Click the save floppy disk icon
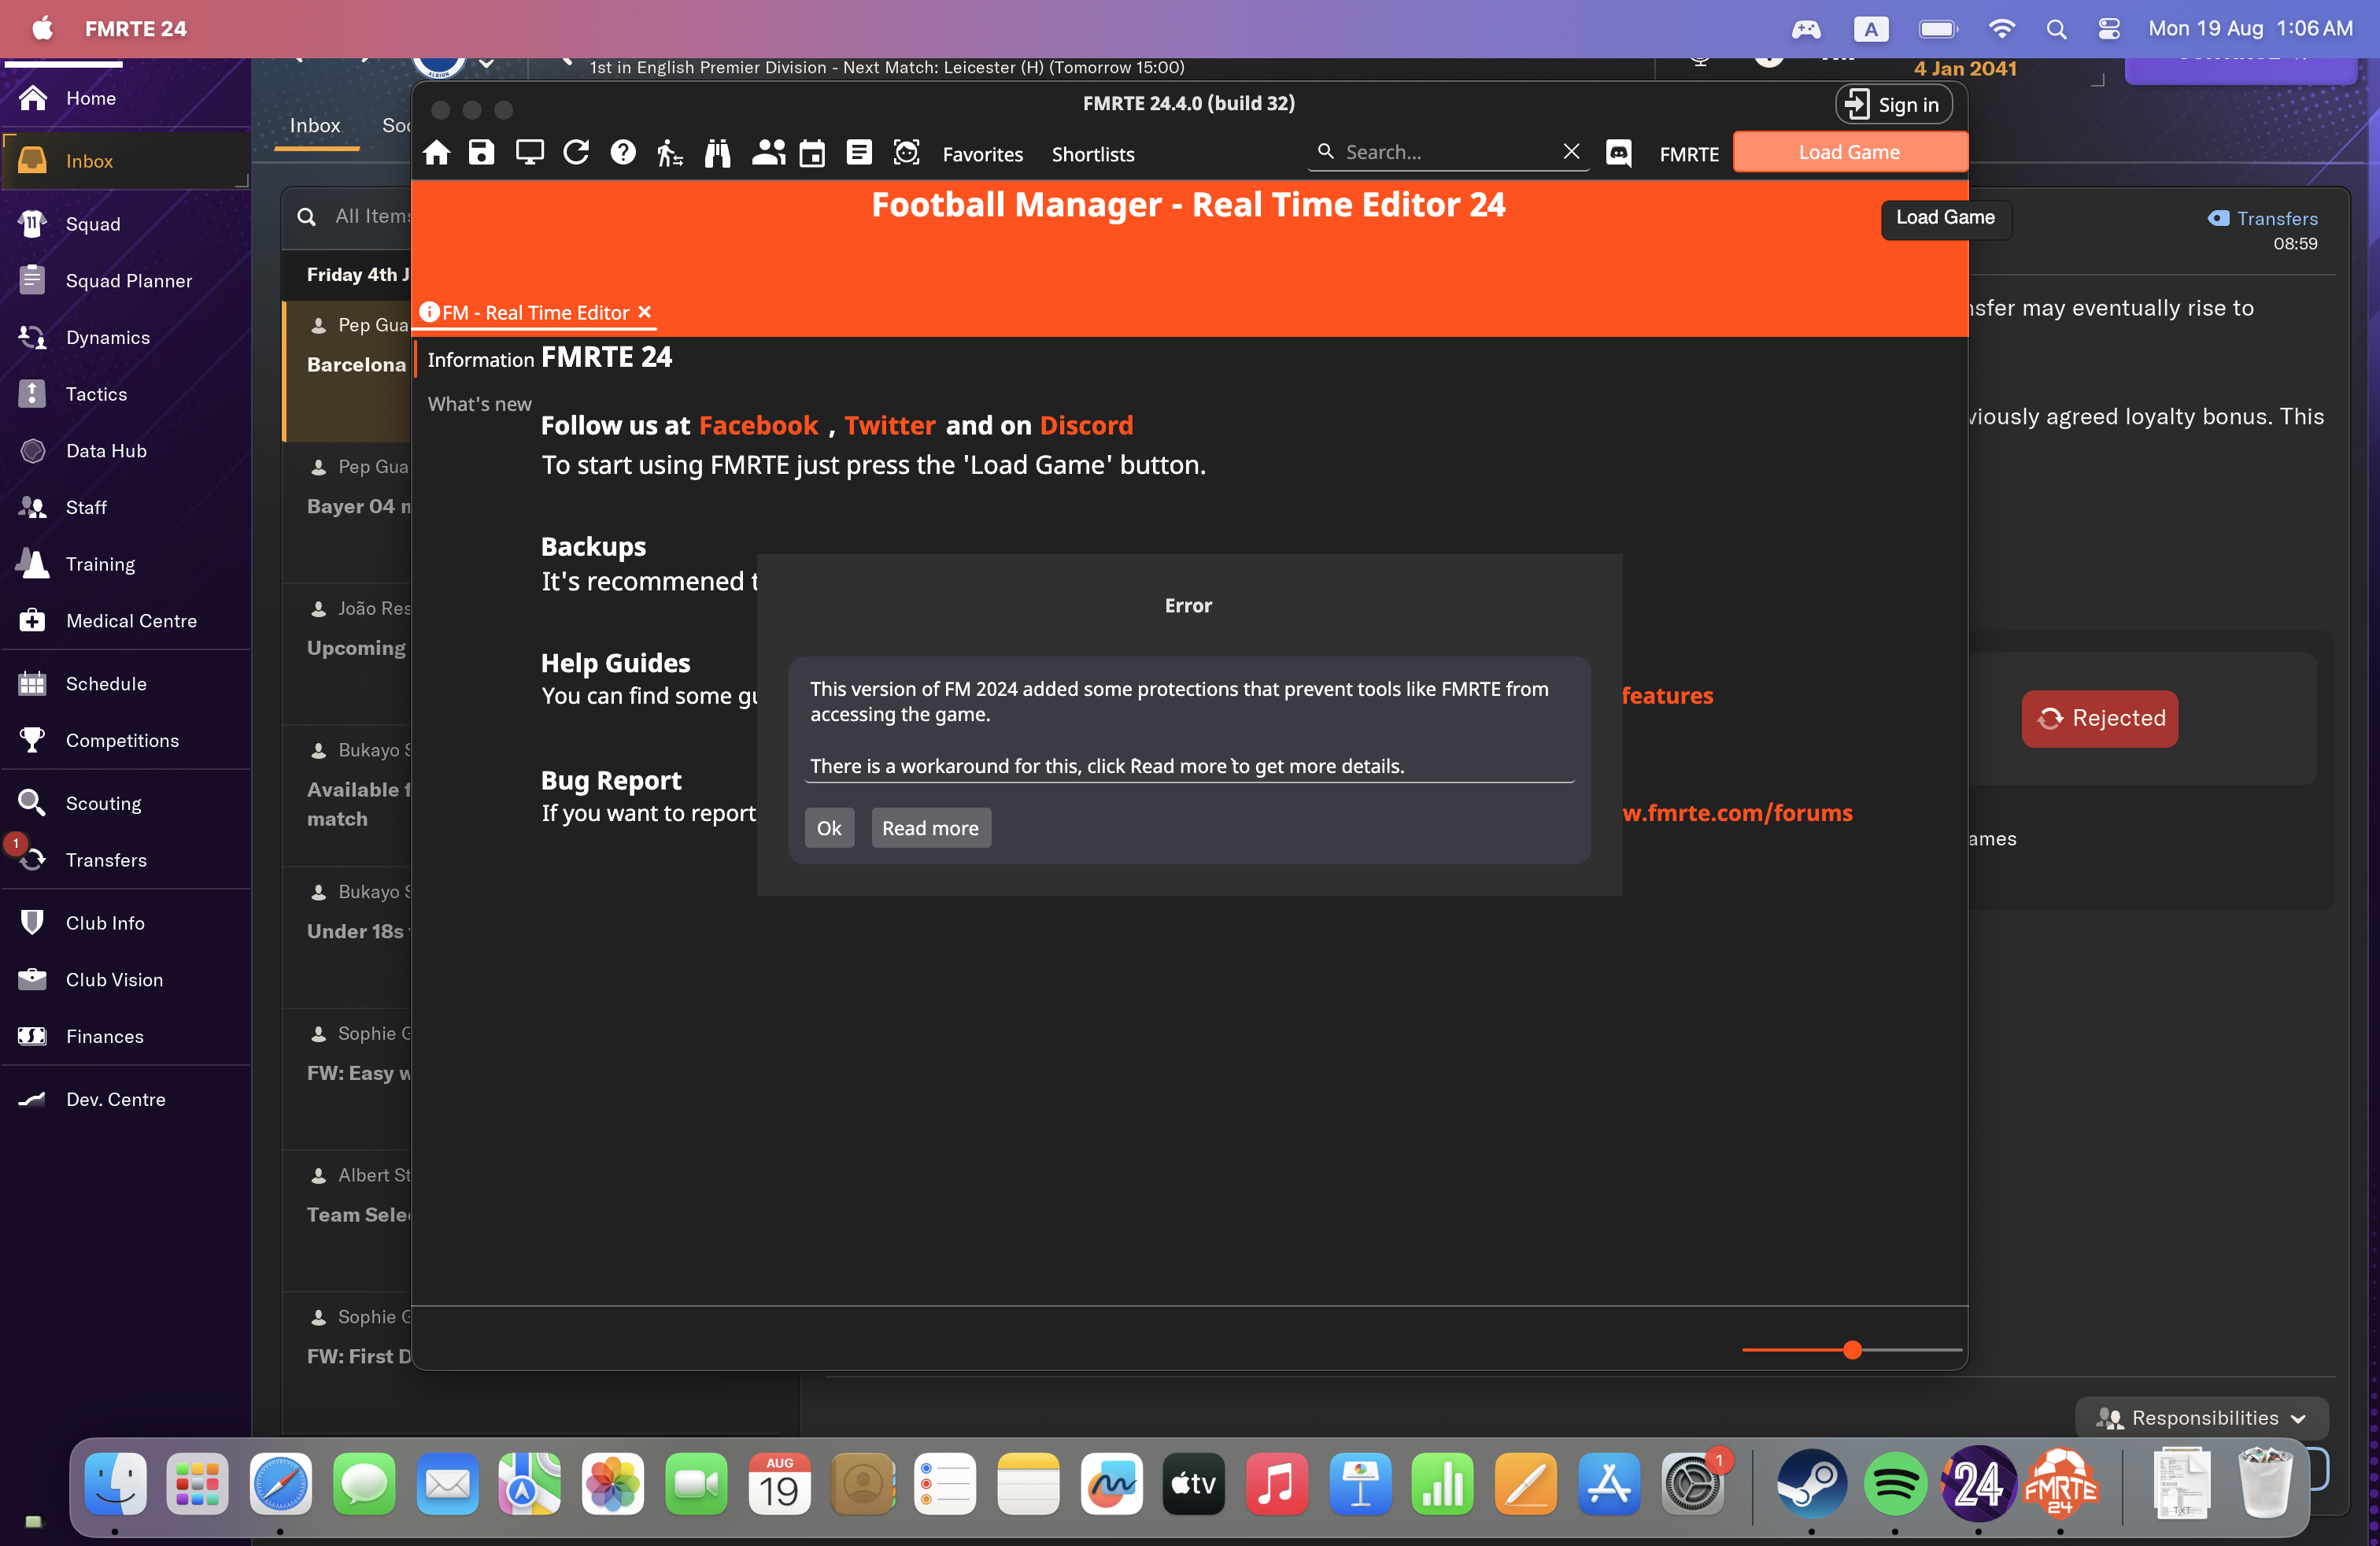Screen dimensions: 2380x1546 482,153
